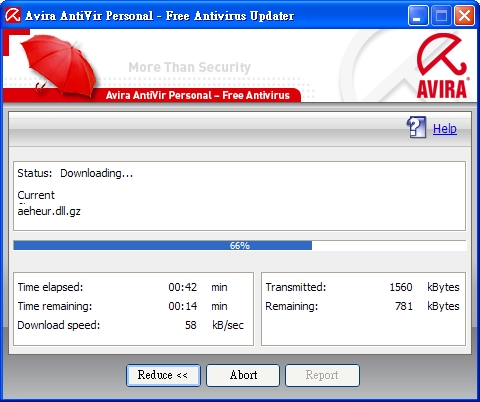Click the Time remaining value 00:14
Viewport: 480px width, 402px height.
pos(182,306)
